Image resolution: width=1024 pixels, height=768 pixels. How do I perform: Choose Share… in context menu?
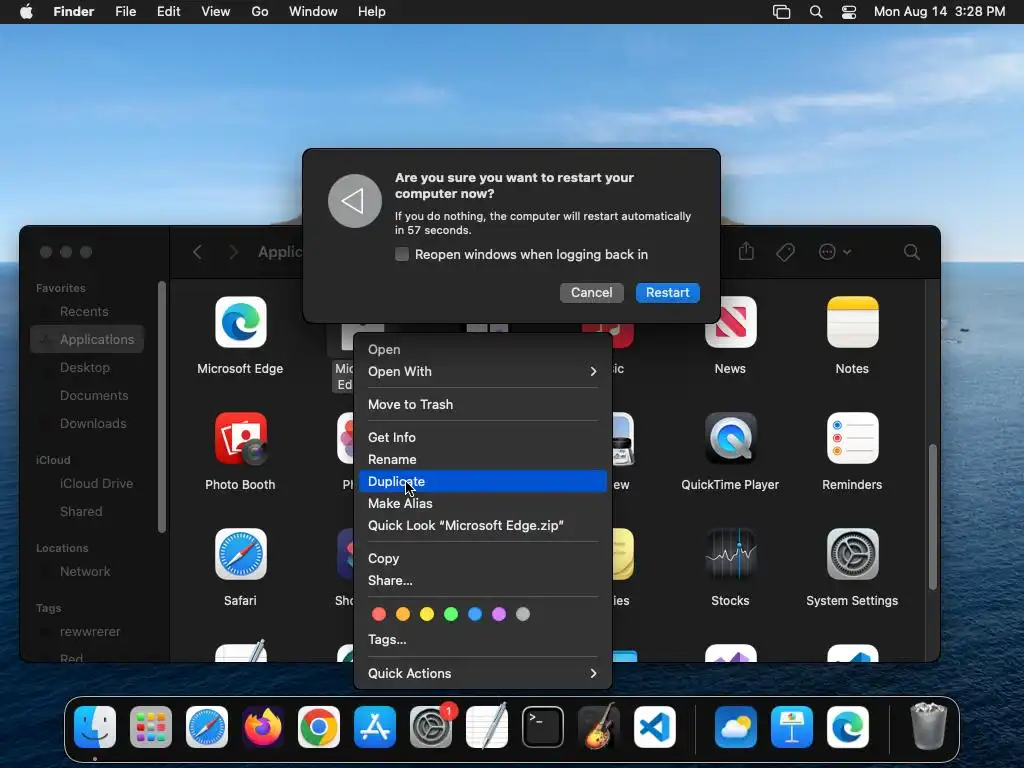(x=483, y=581)
